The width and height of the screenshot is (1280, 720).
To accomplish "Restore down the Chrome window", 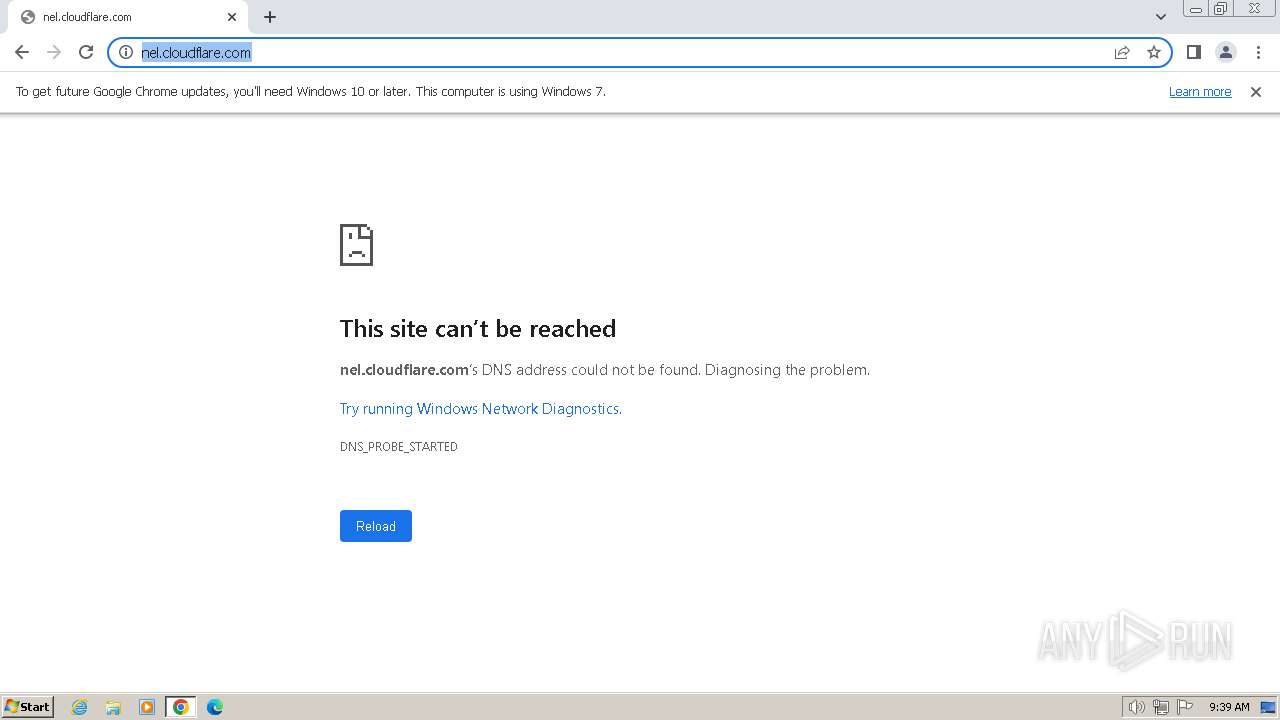I will pos(1221,9).
